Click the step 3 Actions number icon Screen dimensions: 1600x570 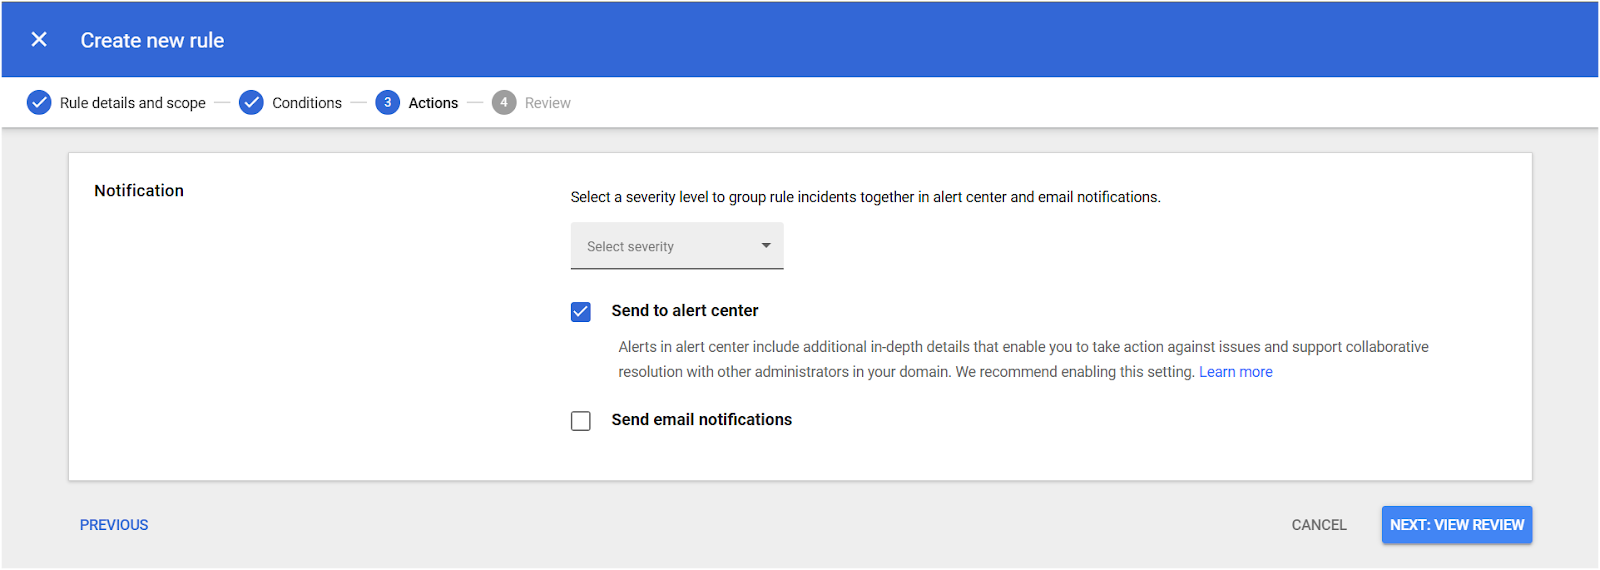[x=387, y=103]
